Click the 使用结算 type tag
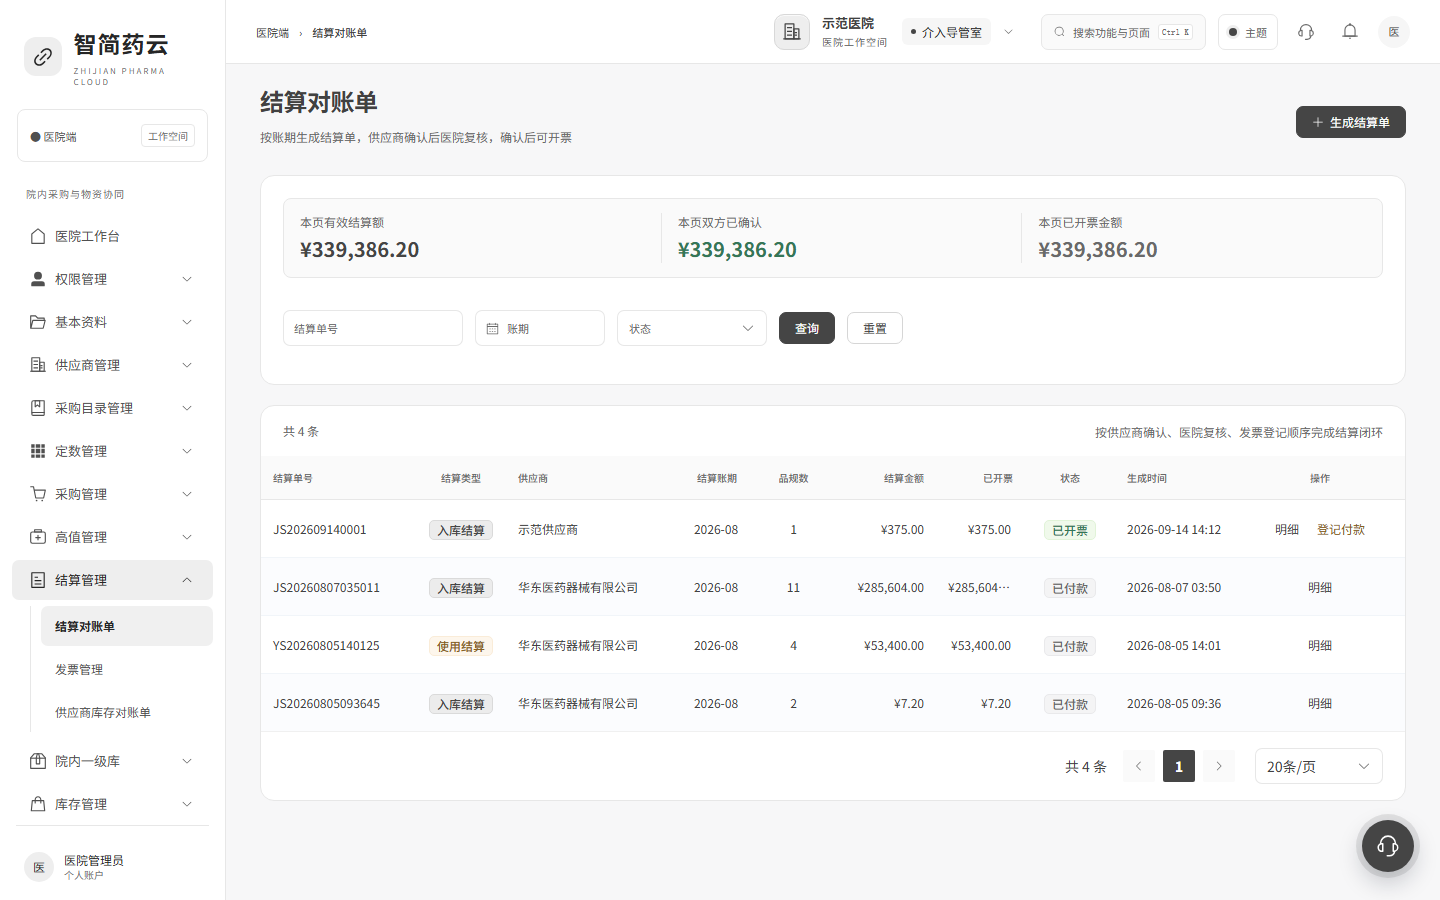 [x=461, y=646]
